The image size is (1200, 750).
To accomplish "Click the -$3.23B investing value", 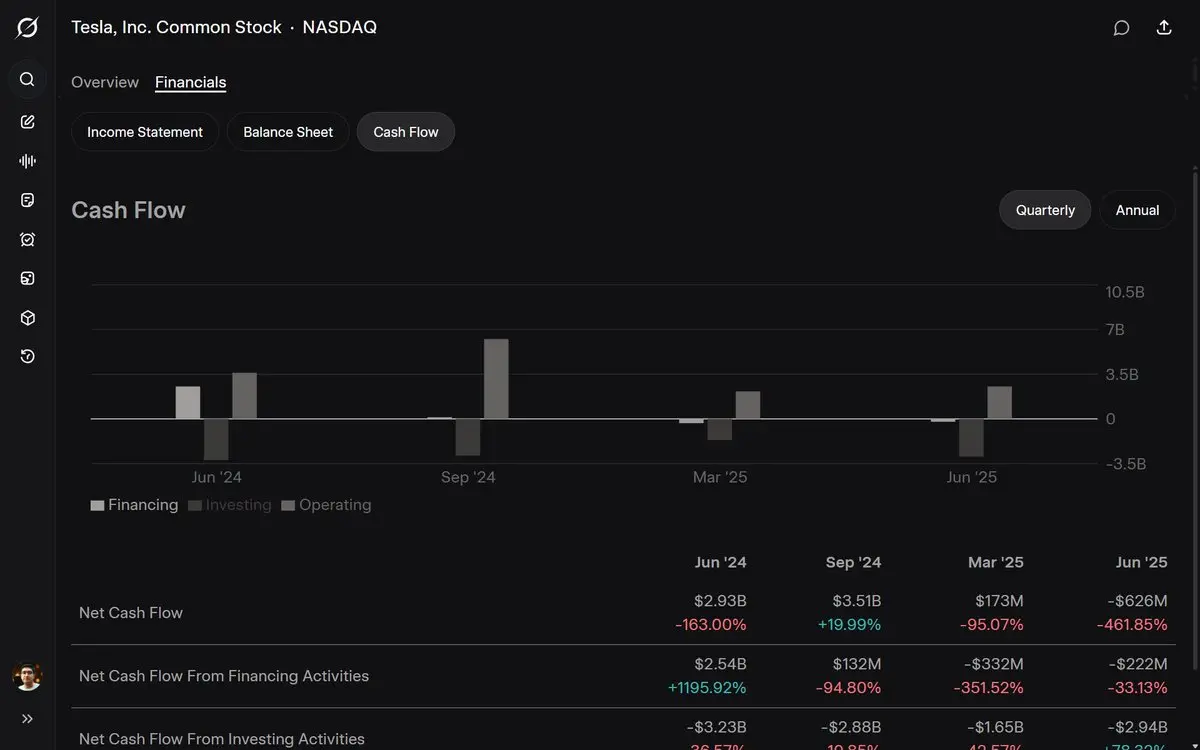I will [717, 727].
